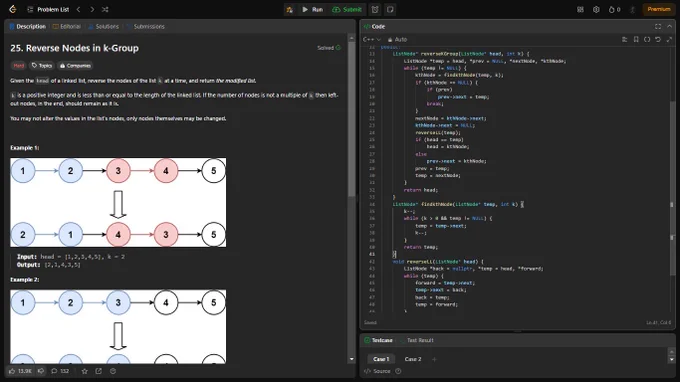The image size is (680, 382).
Task: Add a new testcase with plus
Action: (x=434, y=359)
